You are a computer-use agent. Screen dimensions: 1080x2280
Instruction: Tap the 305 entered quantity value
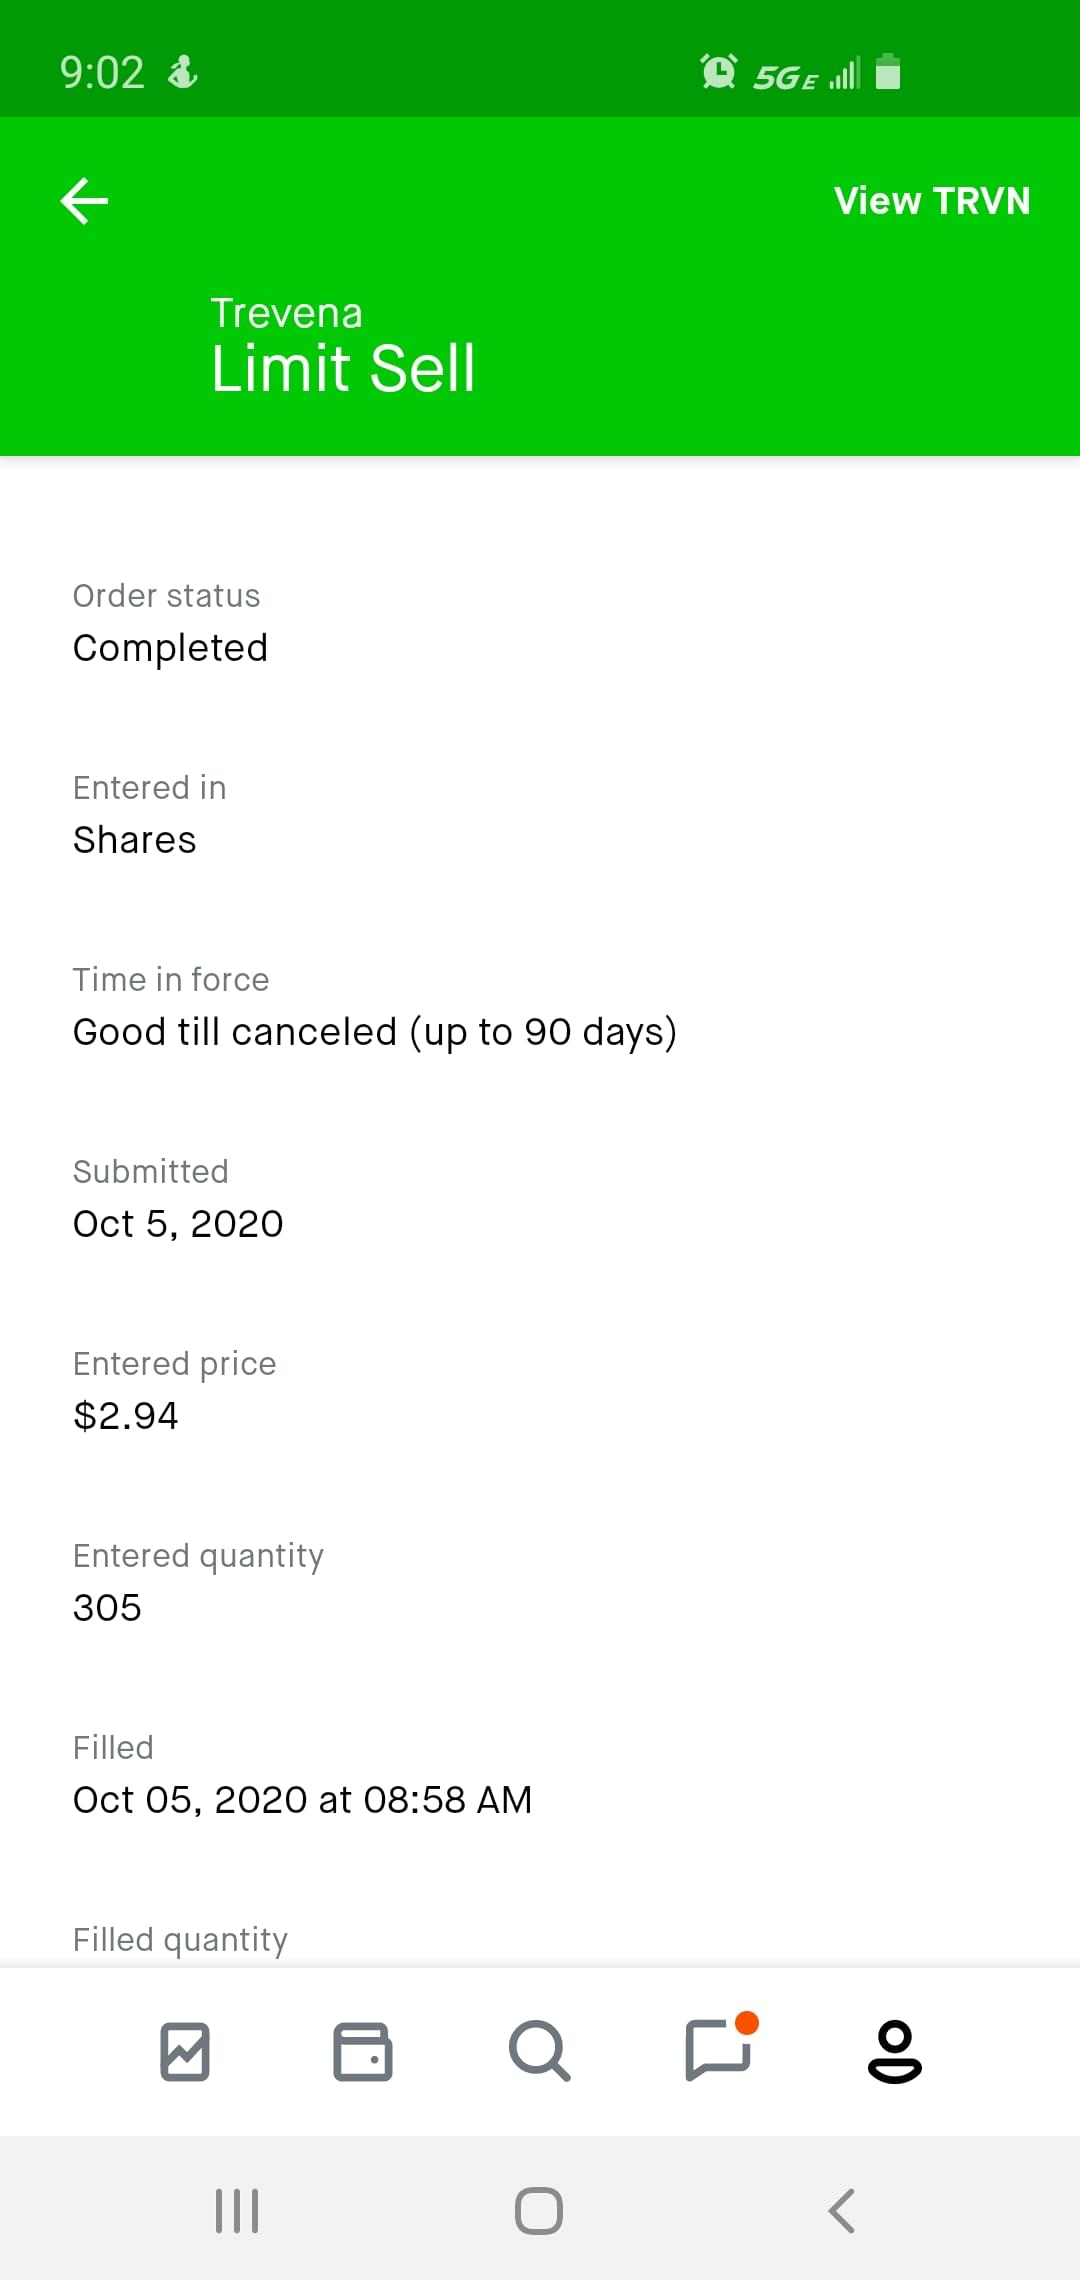107,1608
